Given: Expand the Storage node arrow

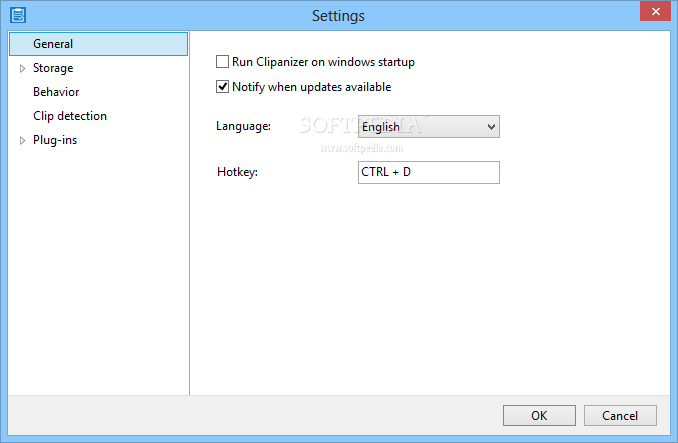Looking at the screenshot, I should [22, 68].
